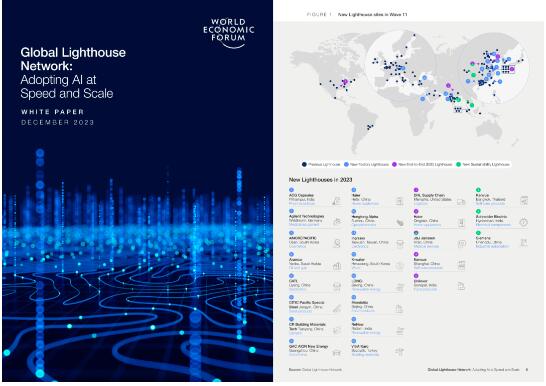Image resolution: width=546 pixels, height=386 pixels.
Task: Click the industry icon beside Agilent Technologies
Action: point(336,222)
